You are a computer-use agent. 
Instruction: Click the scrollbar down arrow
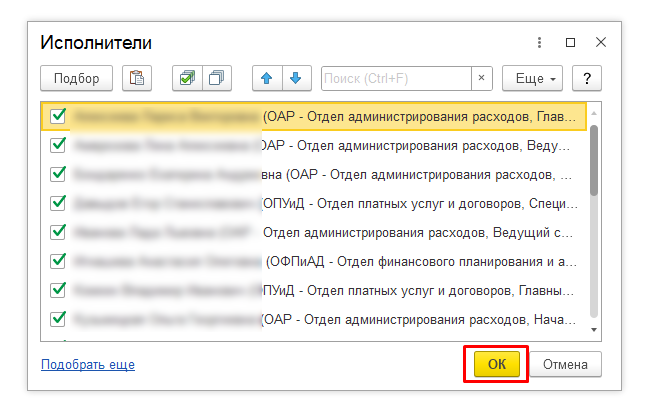594,329
